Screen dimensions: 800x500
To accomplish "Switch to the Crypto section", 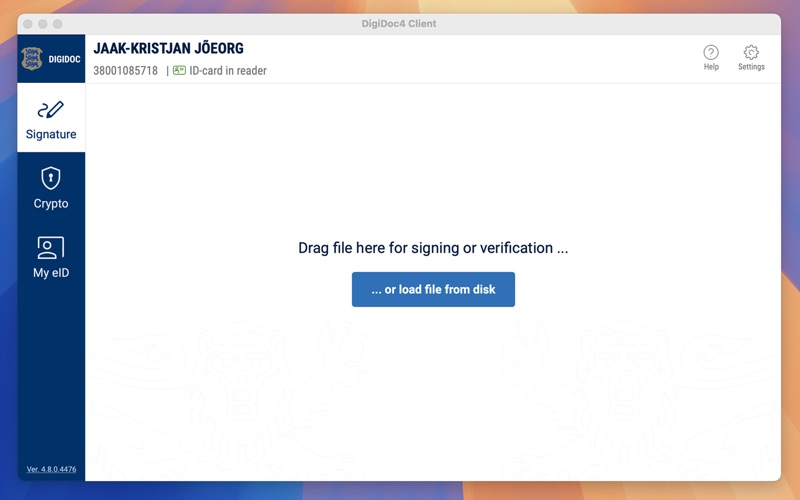I will click(x=51, y=187).
